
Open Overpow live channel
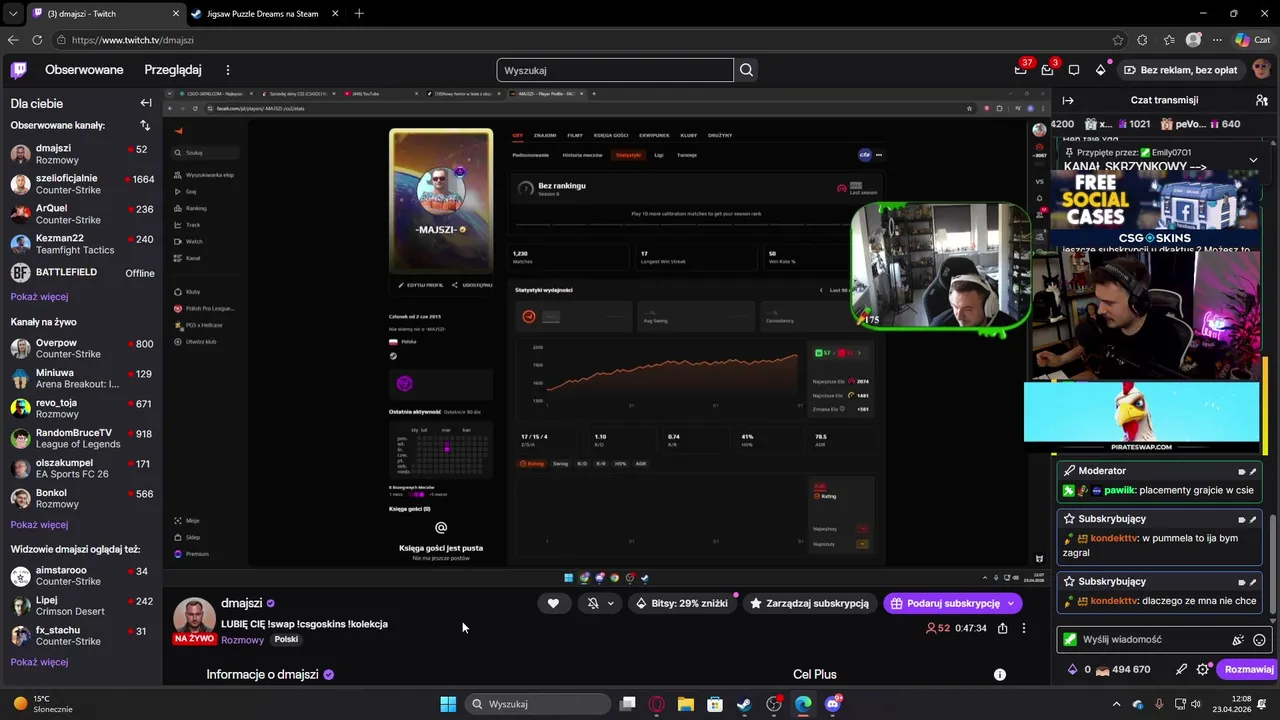pyautogui.click(x=82, y=348)
